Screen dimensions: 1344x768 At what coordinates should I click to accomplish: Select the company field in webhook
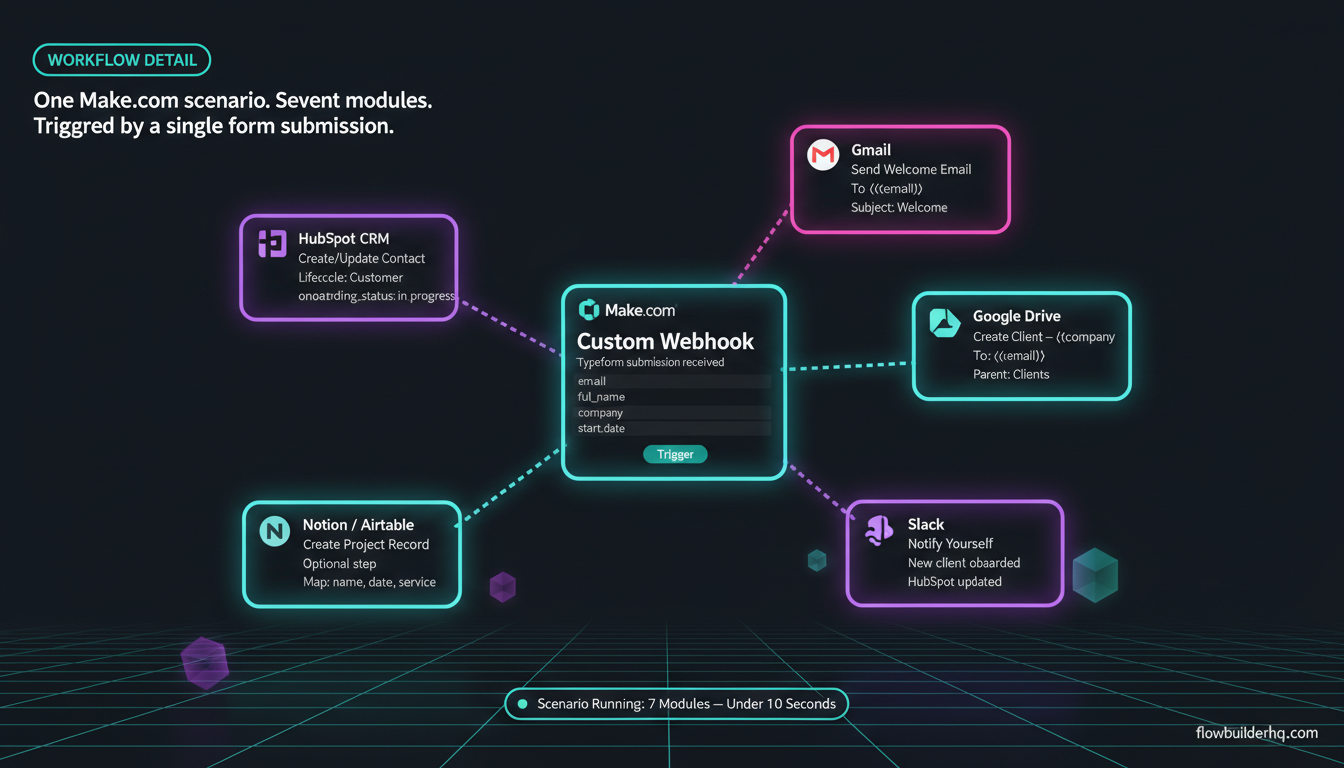tap(674, 413)
